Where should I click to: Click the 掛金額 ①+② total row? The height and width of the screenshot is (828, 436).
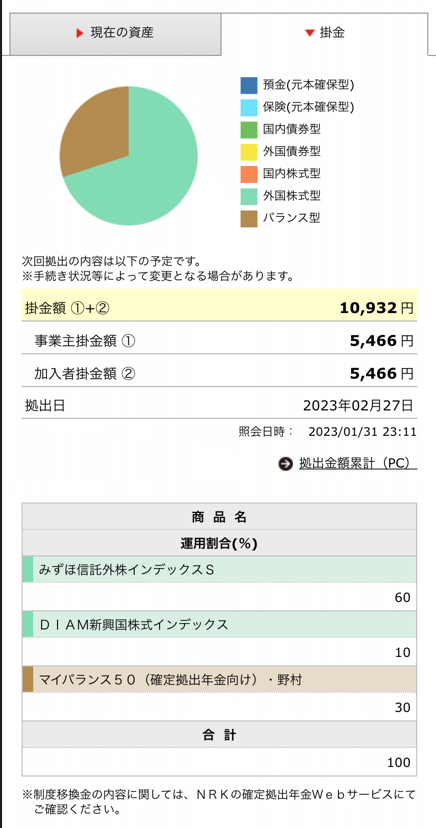(x=219, y=305)
